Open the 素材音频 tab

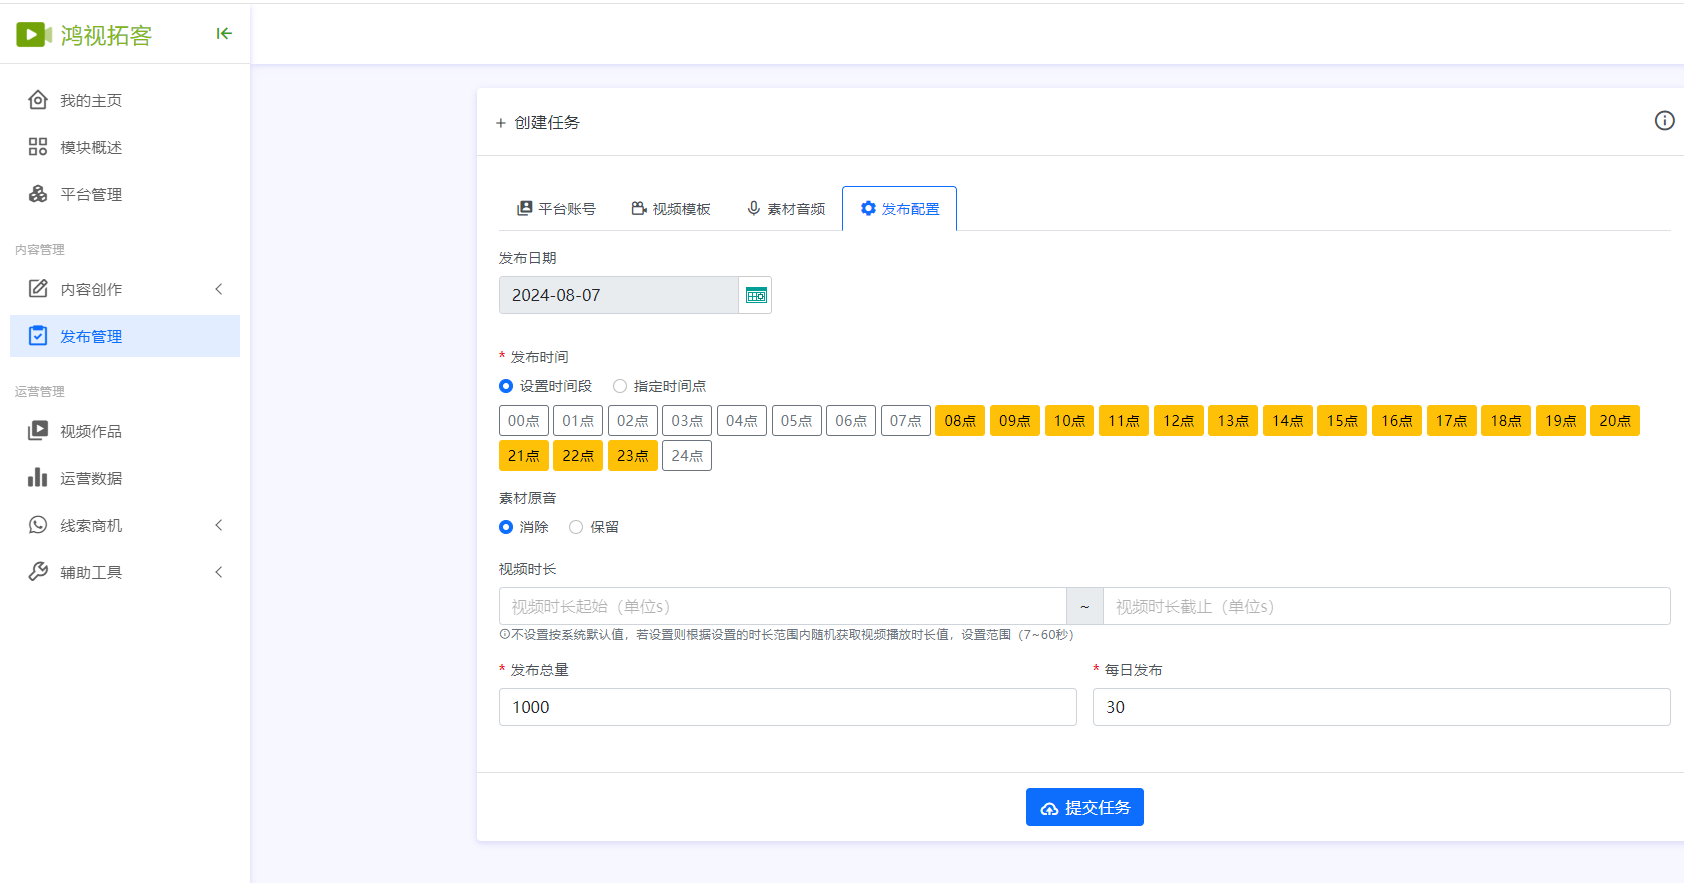pos(786,209)
